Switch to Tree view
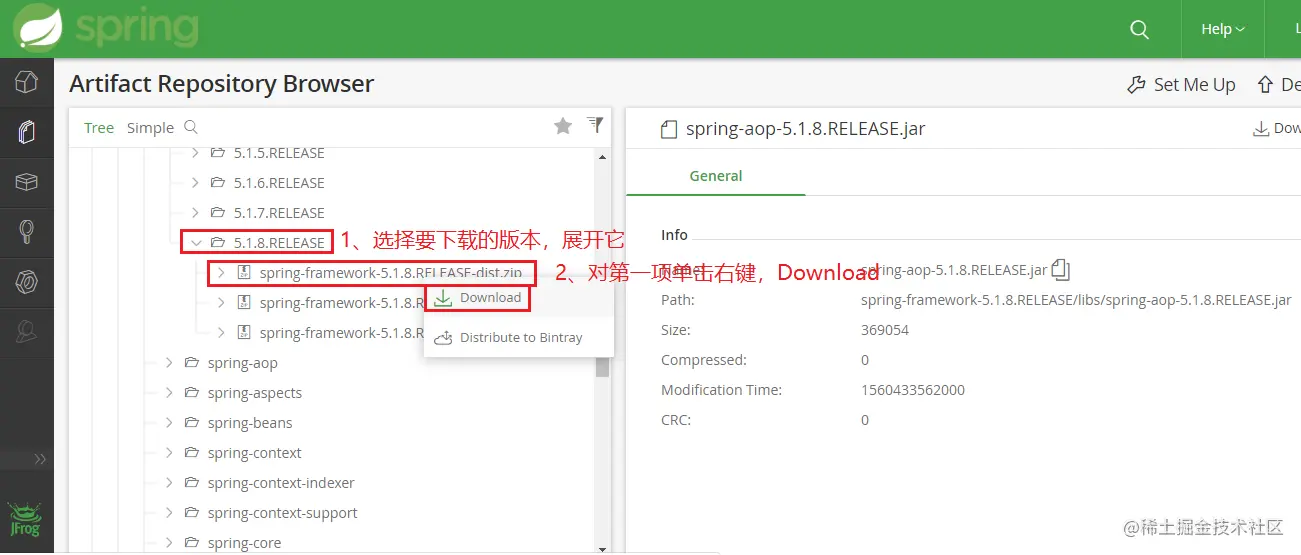 pyautogui.click(x=99, y=128)
